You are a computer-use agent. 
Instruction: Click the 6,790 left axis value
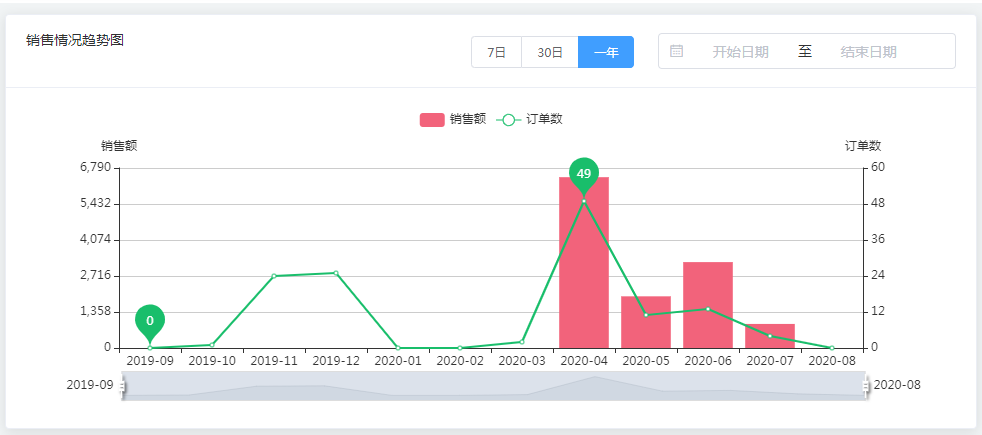click(x=96, y=167)
